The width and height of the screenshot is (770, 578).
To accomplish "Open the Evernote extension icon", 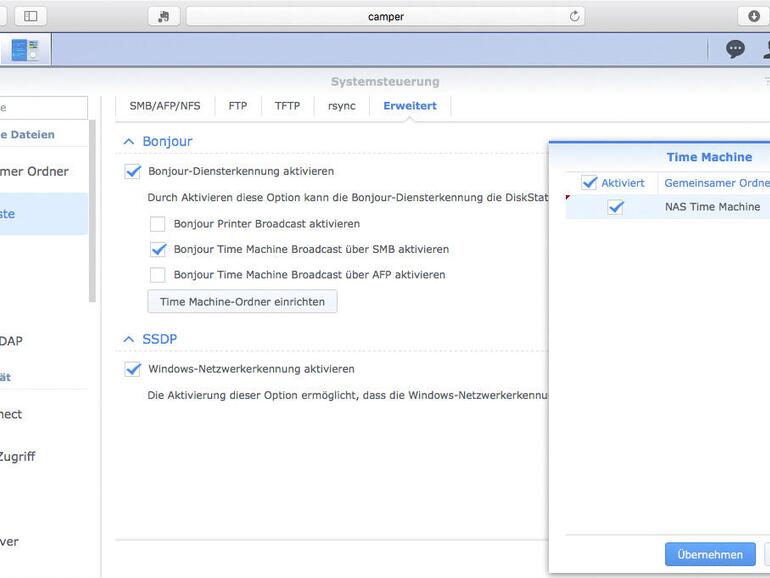I will 164,16.
